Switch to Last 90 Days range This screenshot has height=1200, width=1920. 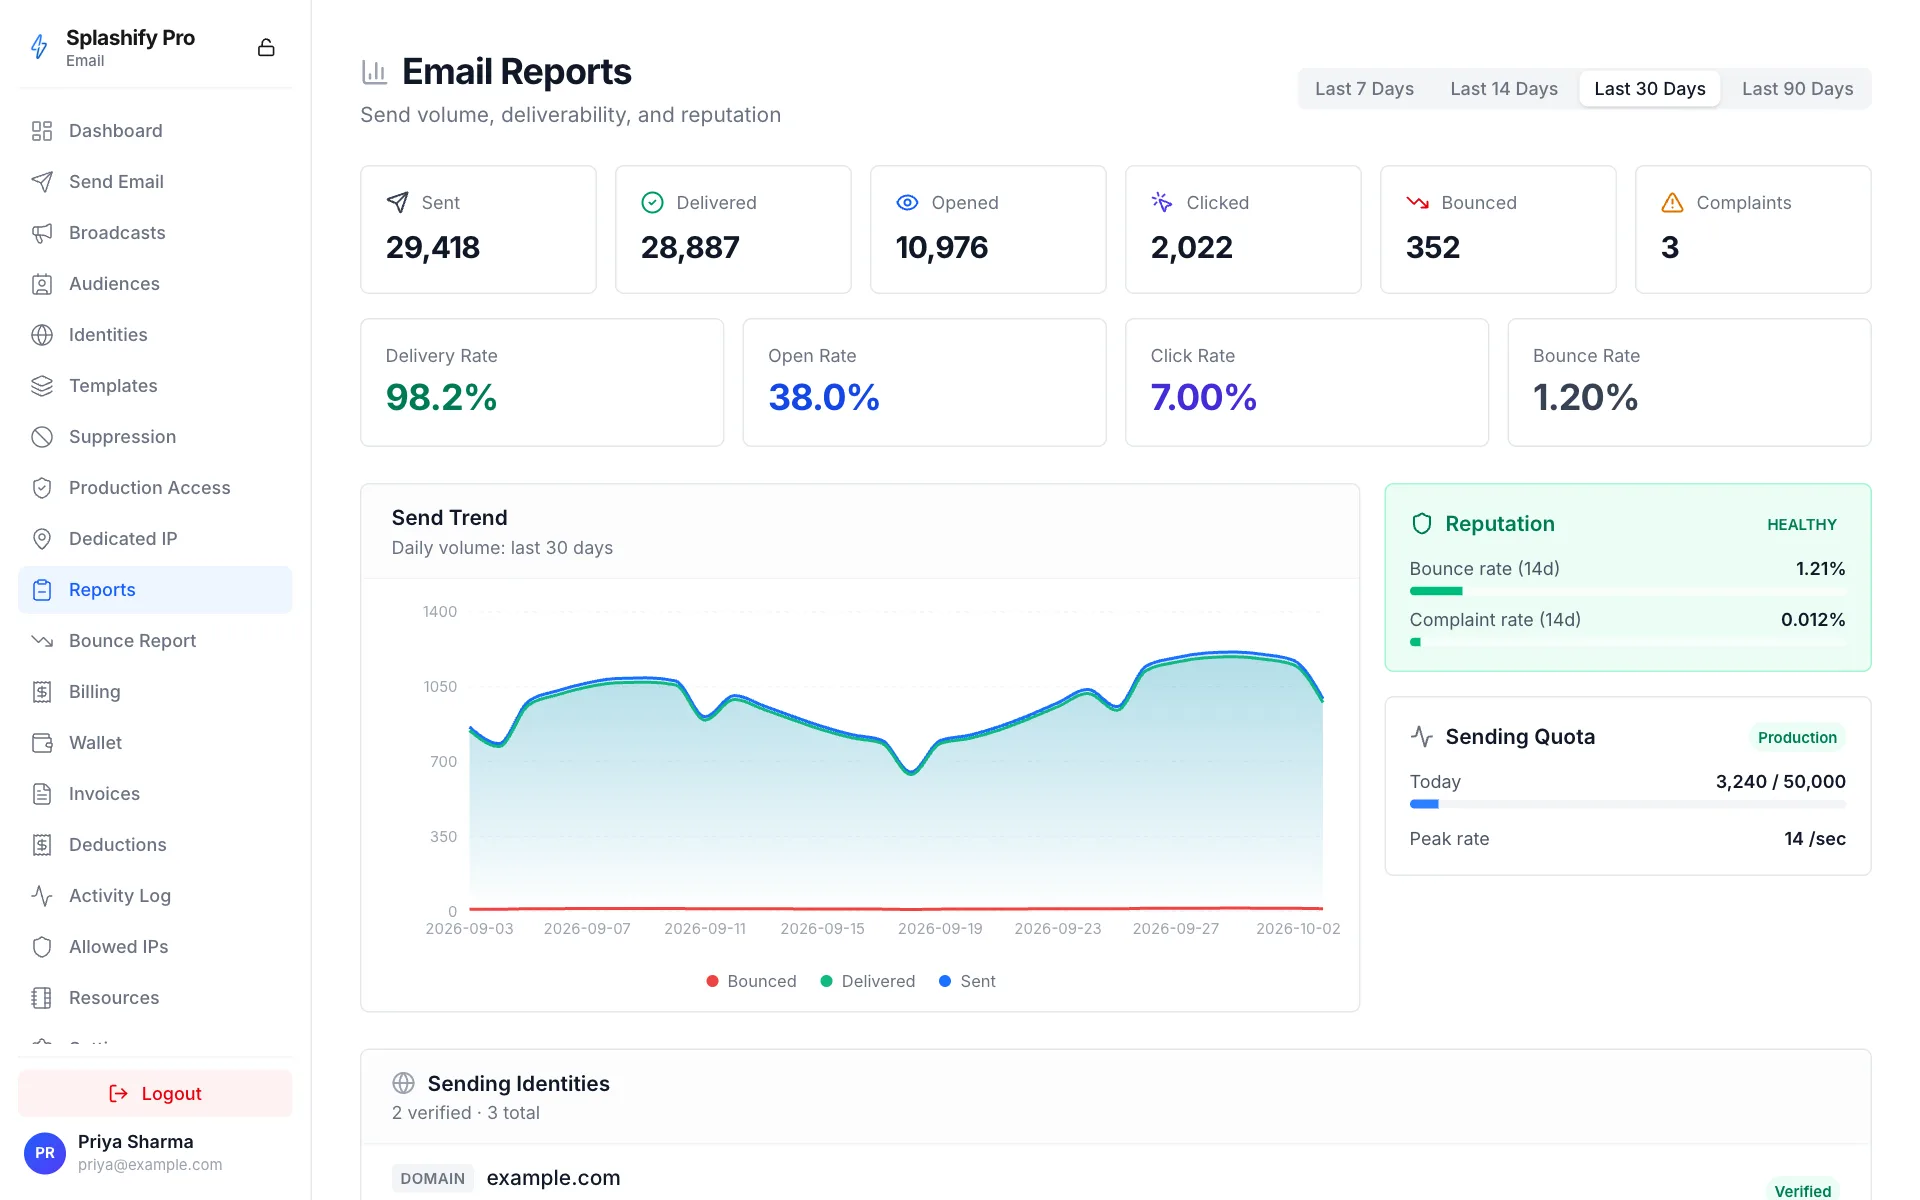(x=1797, y=89)
